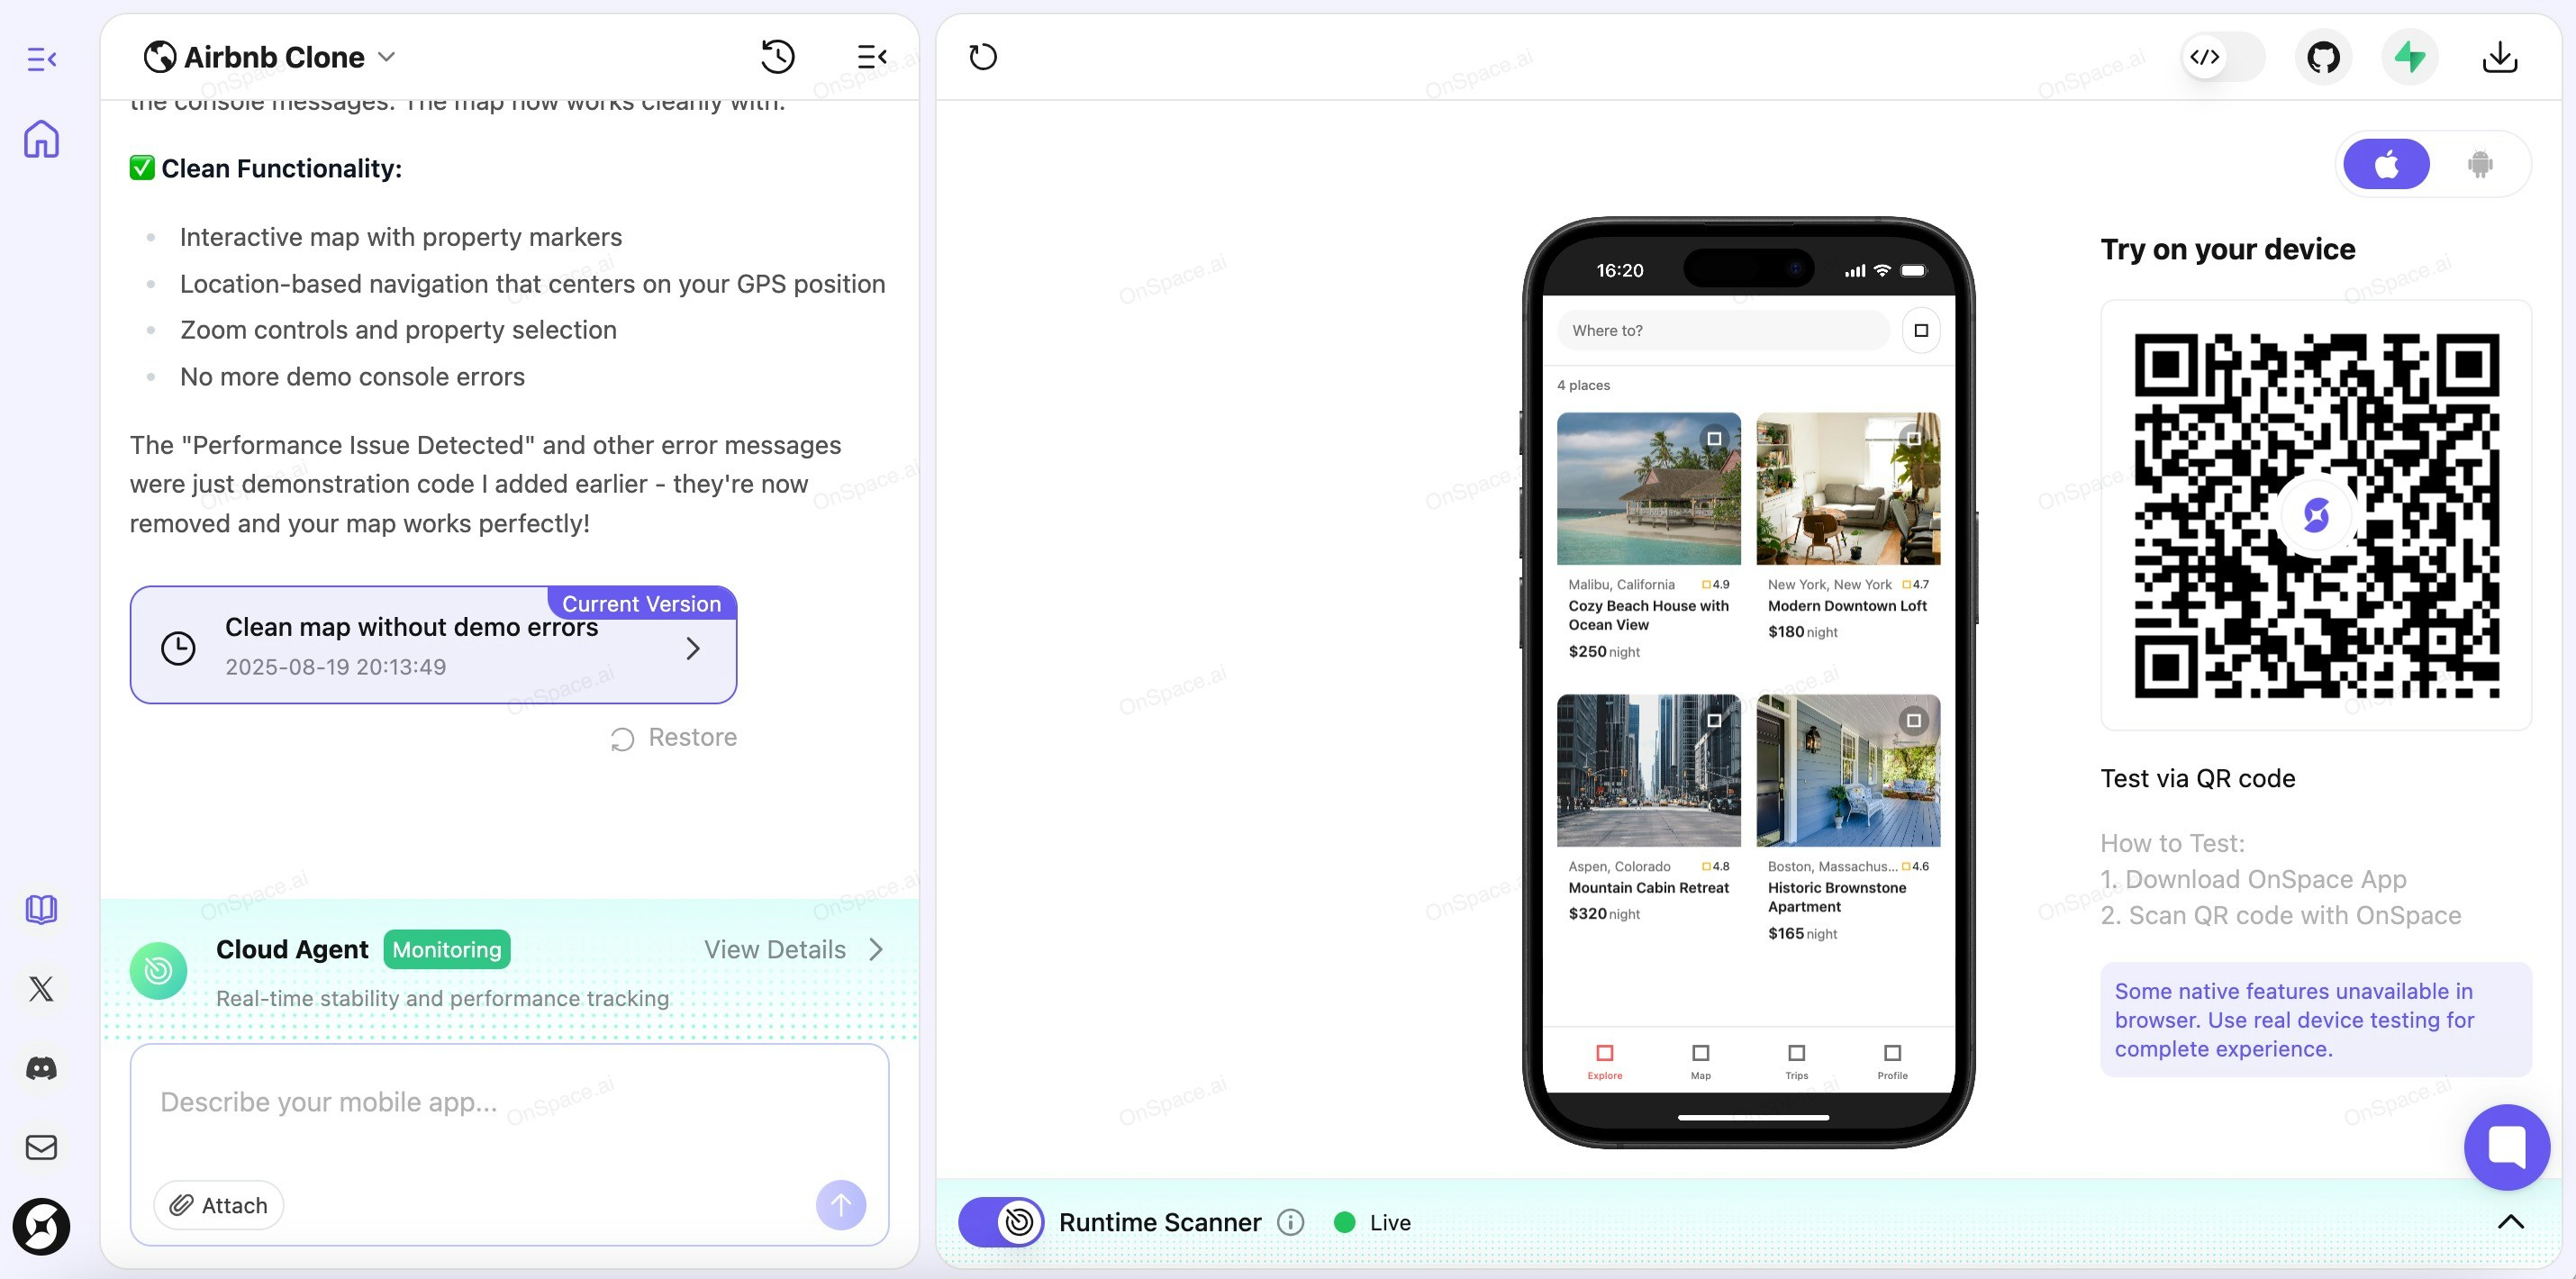Image resolution: width=2576 pixels, height=1279 pixels.
Task: Open version history clock icon
Action: click(777, 57)
